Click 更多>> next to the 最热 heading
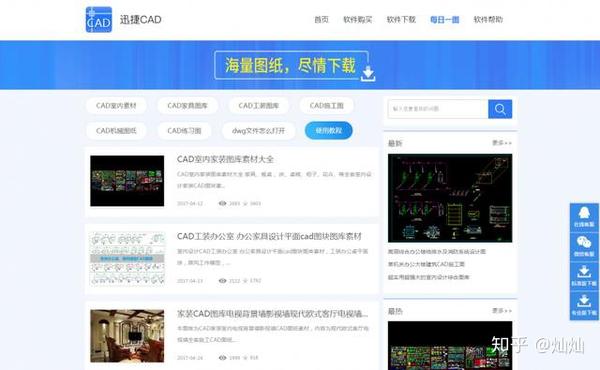Viewport: 600px width, 370px height. [502, 311]
